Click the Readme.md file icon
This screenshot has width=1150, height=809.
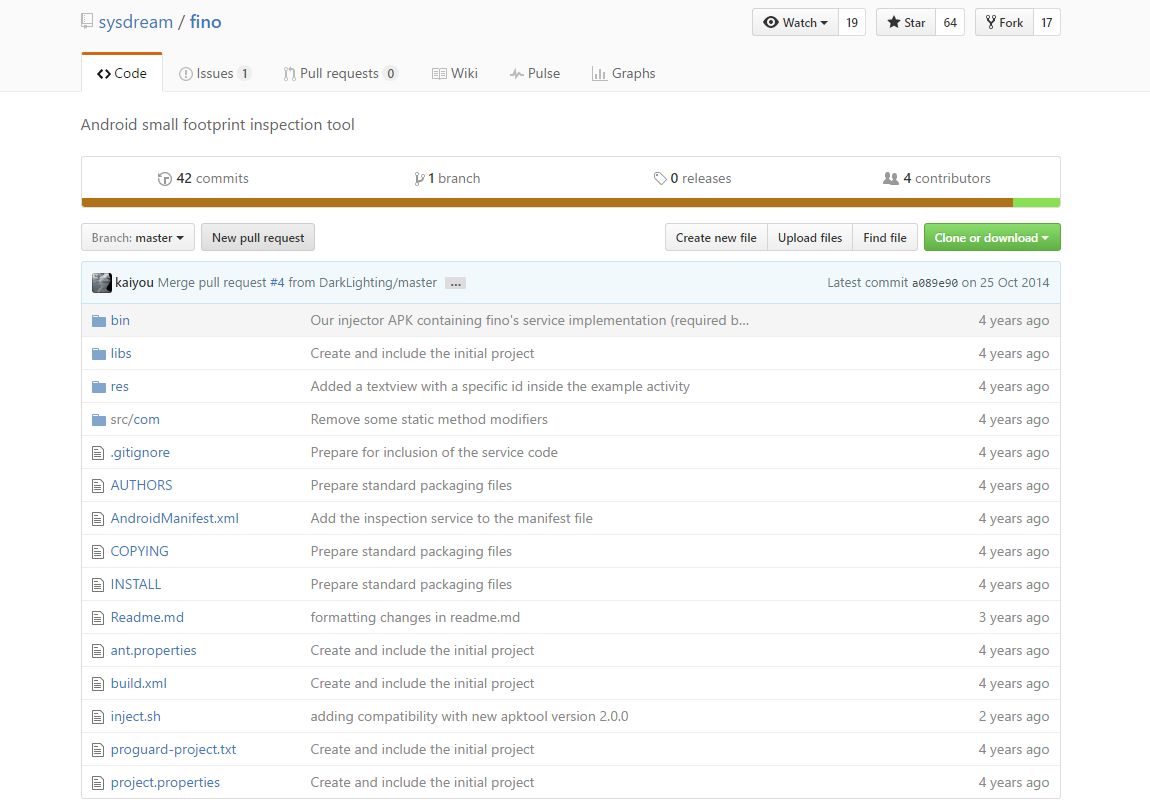point(98,618)
